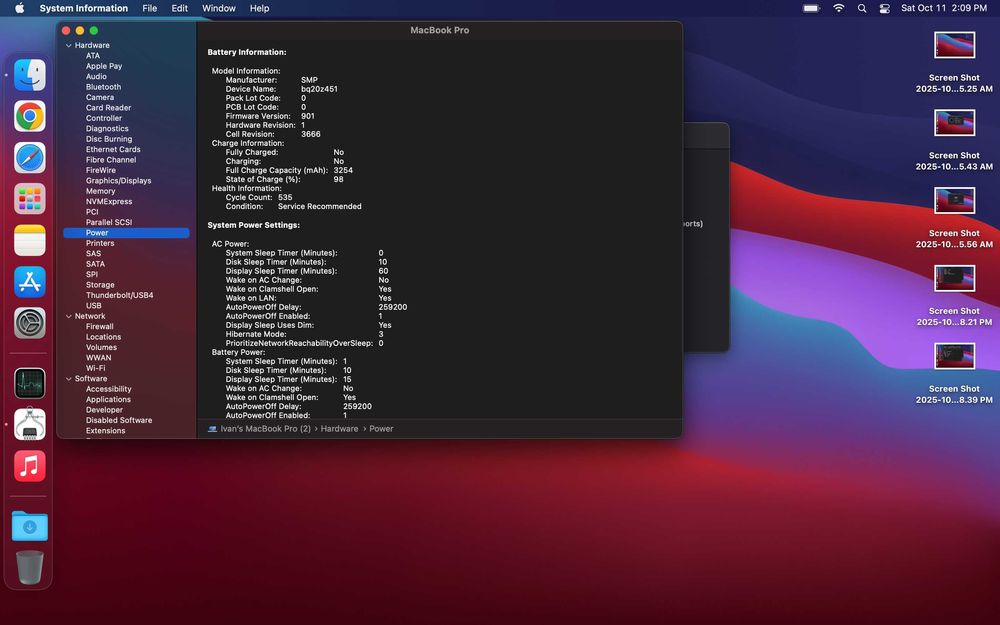This screenshot has height=625, width=1000.
Task: Open Activity Monitor in dock
Action: coord(30,383)
